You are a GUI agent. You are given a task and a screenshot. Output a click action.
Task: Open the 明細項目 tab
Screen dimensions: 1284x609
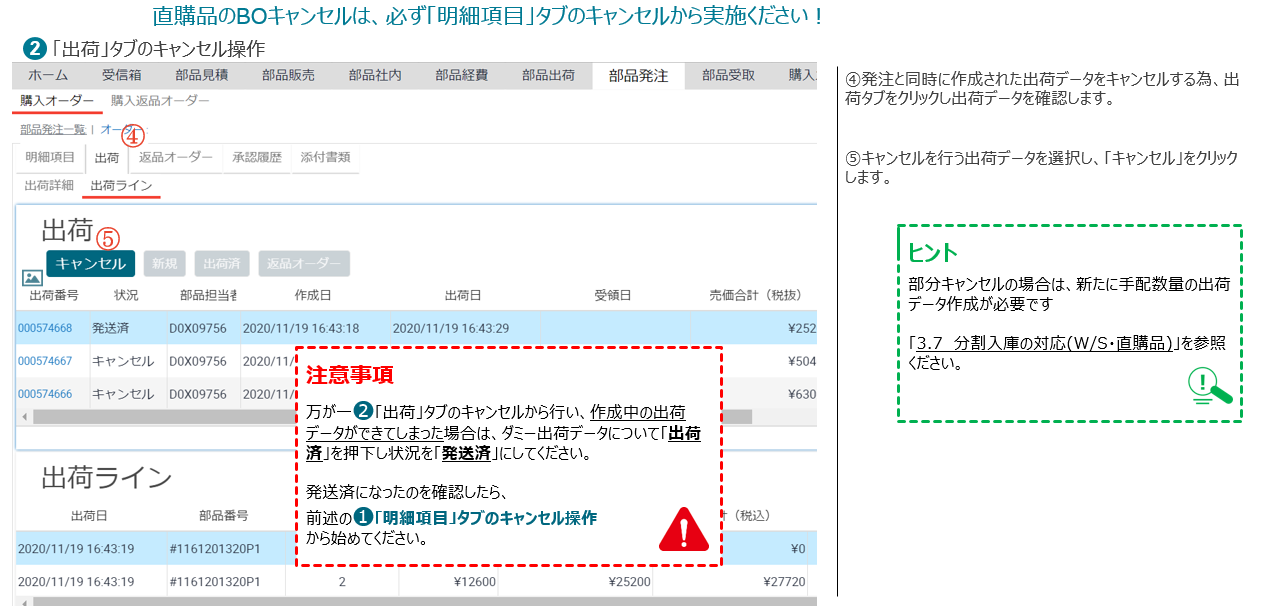pyautogui.click(x=50, y=158)
